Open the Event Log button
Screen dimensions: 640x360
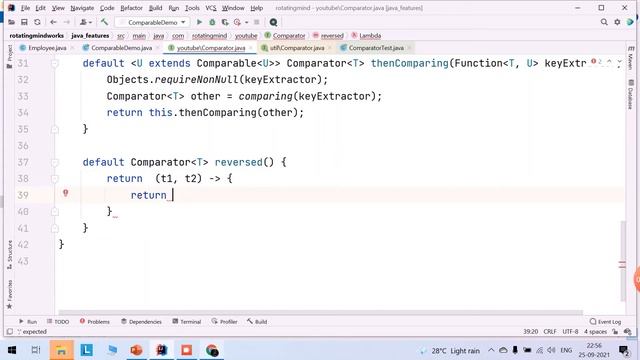[605, 322]
